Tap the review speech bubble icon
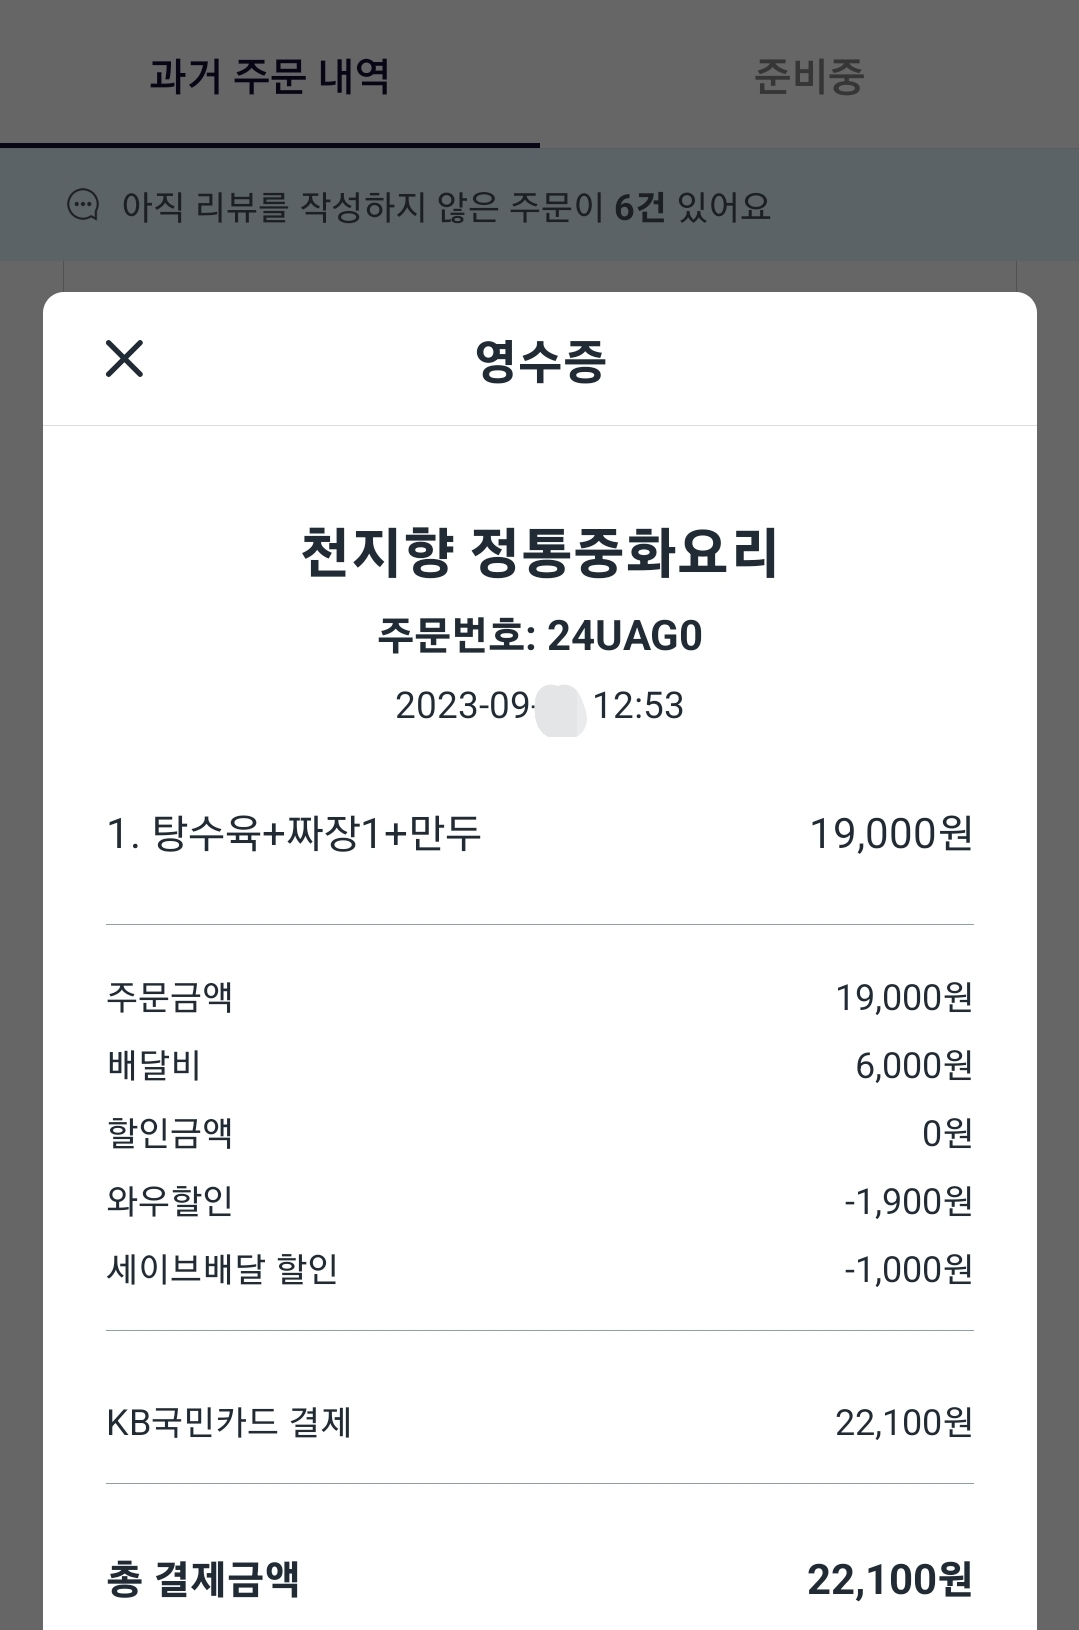1079x1630 pixels. [83, 206]
